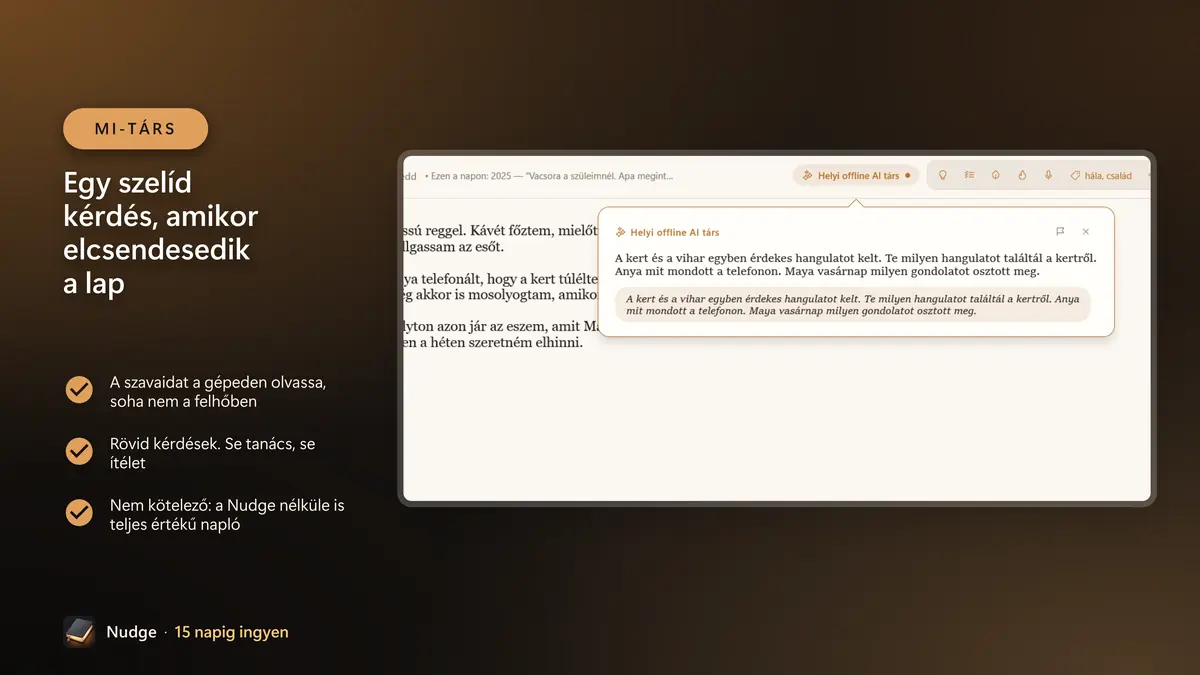
Task: Click the text 'soha nem a felhőben'
Action: point(183,401)
